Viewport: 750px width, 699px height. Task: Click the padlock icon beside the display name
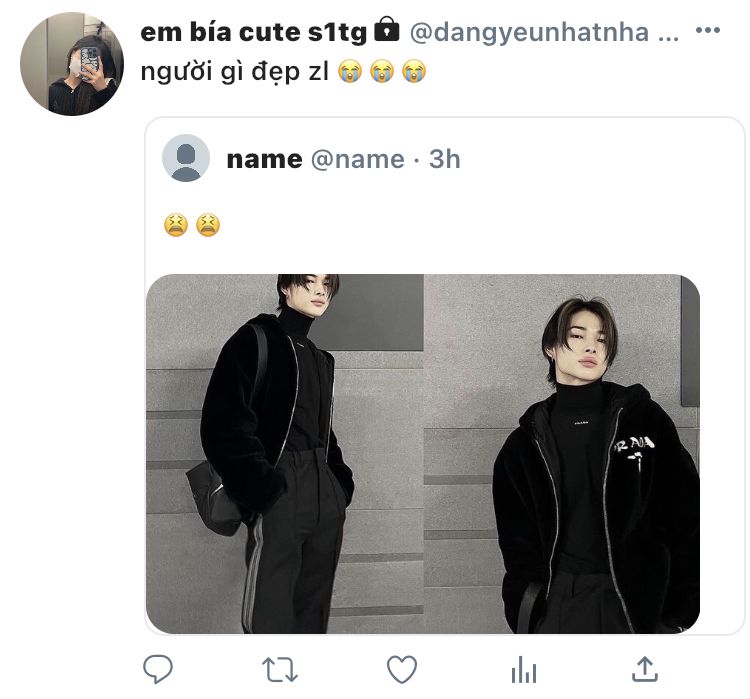[386, 29]
